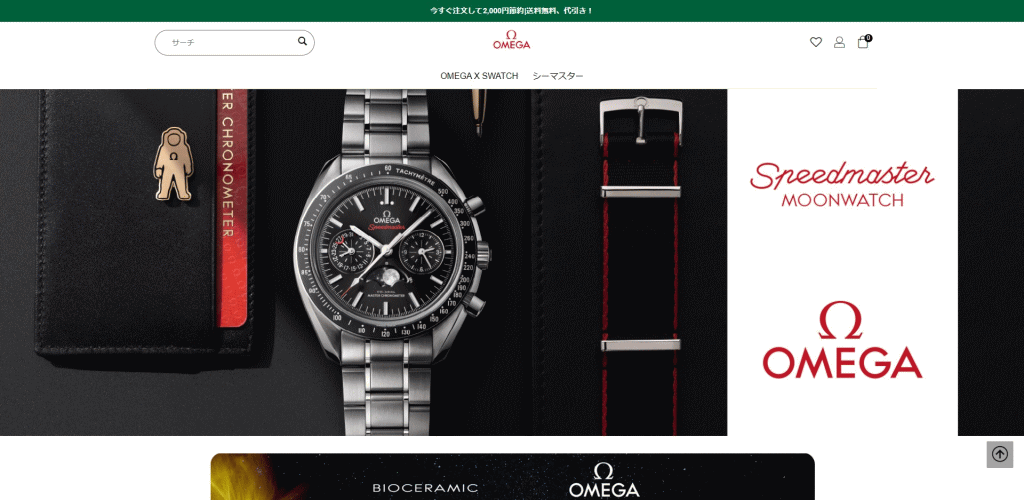This screenshot has width=1024, height=500.
Task: Click the large red Omega banner logo
Action: [x=842, y=339]
